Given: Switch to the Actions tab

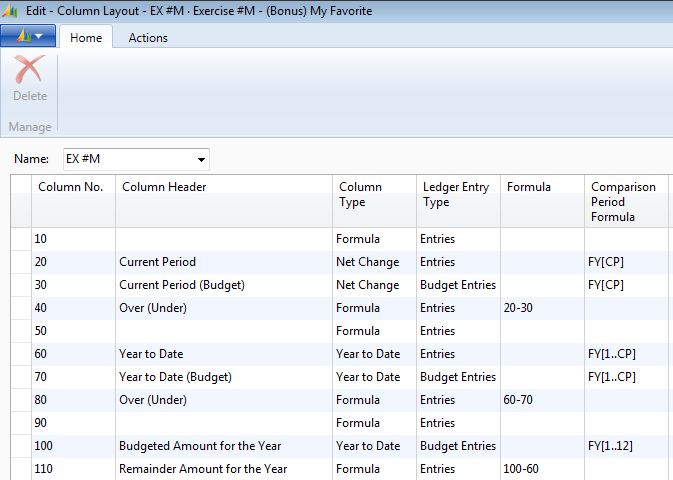Looking at the screenshot, I should [148, 38].
